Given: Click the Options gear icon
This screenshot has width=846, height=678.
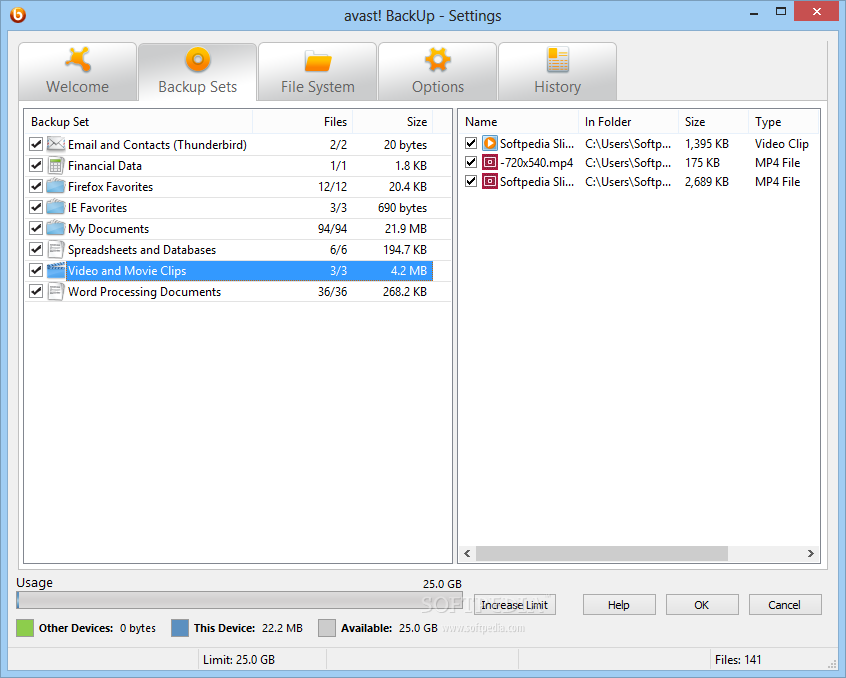Looking at the screenshot, I should pos(438,59).
